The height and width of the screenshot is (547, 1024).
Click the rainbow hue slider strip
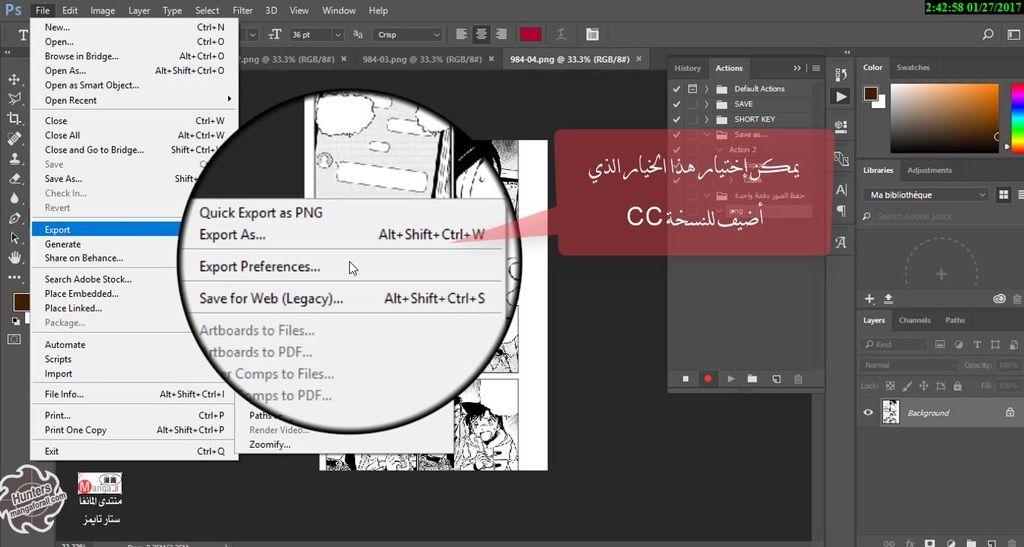(1018, 118)
